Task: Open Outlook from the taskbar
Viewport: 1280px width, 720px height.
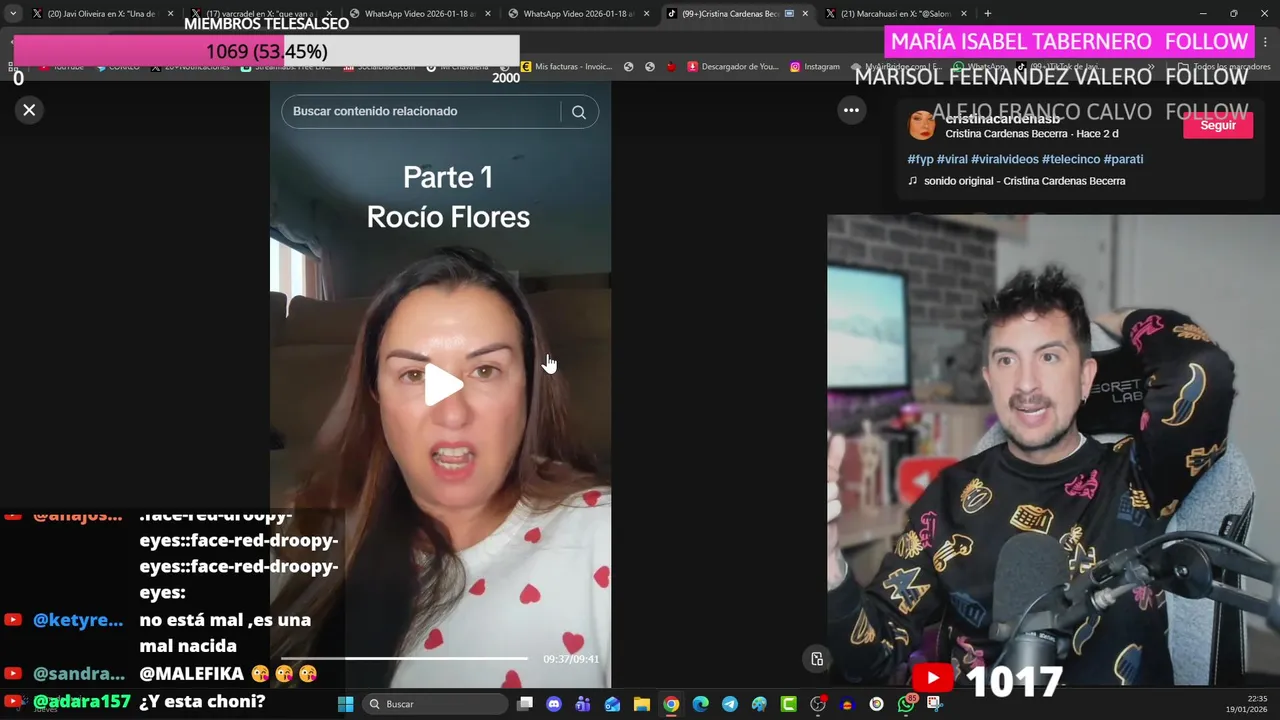Action: pos(612,704)
